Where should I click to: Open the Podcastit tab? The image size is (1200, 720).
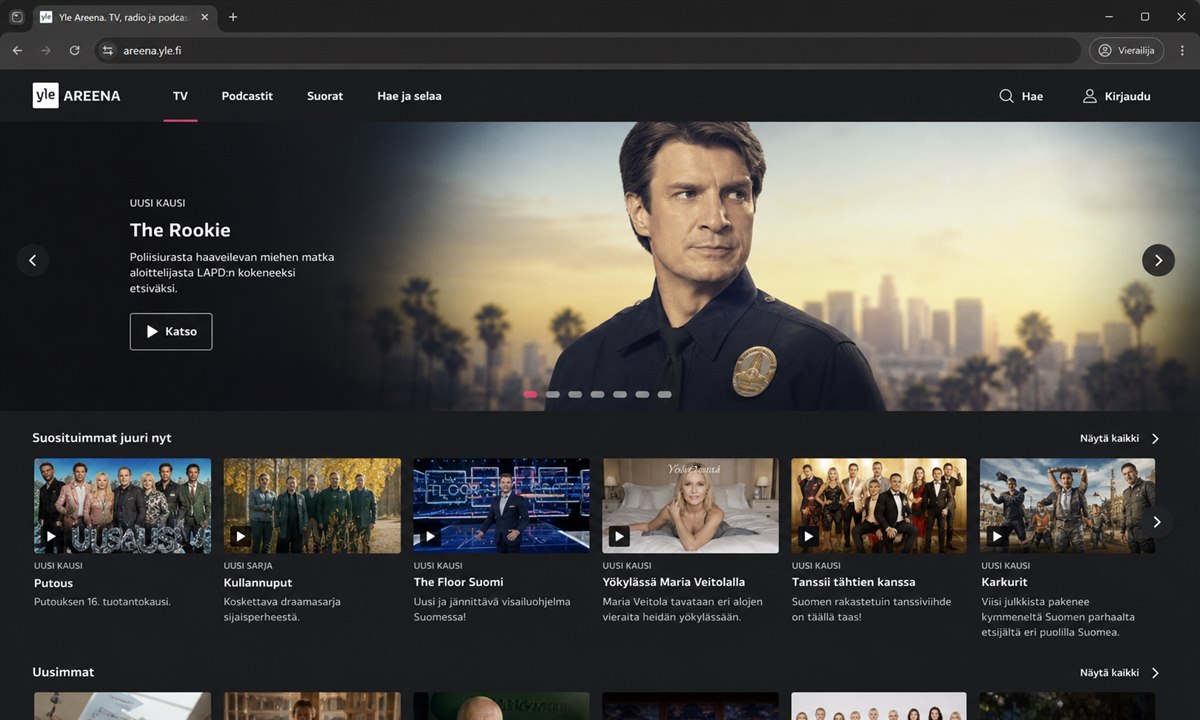tap(247, 96)
